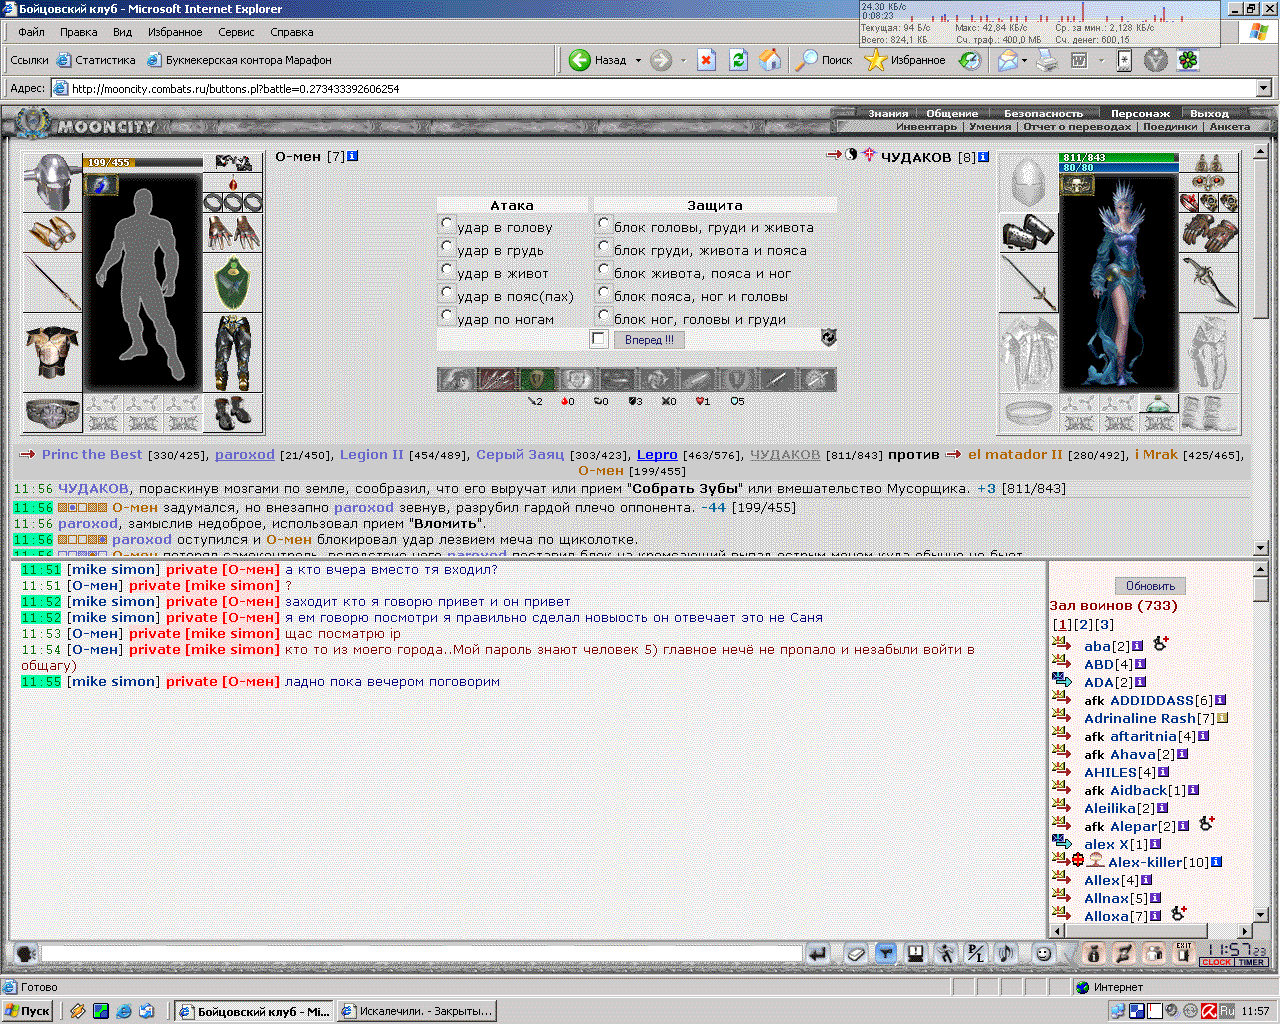Click the refresh battle shield icon
The height and width of the screenshot is (1024, 1280).
click(829, 338)
